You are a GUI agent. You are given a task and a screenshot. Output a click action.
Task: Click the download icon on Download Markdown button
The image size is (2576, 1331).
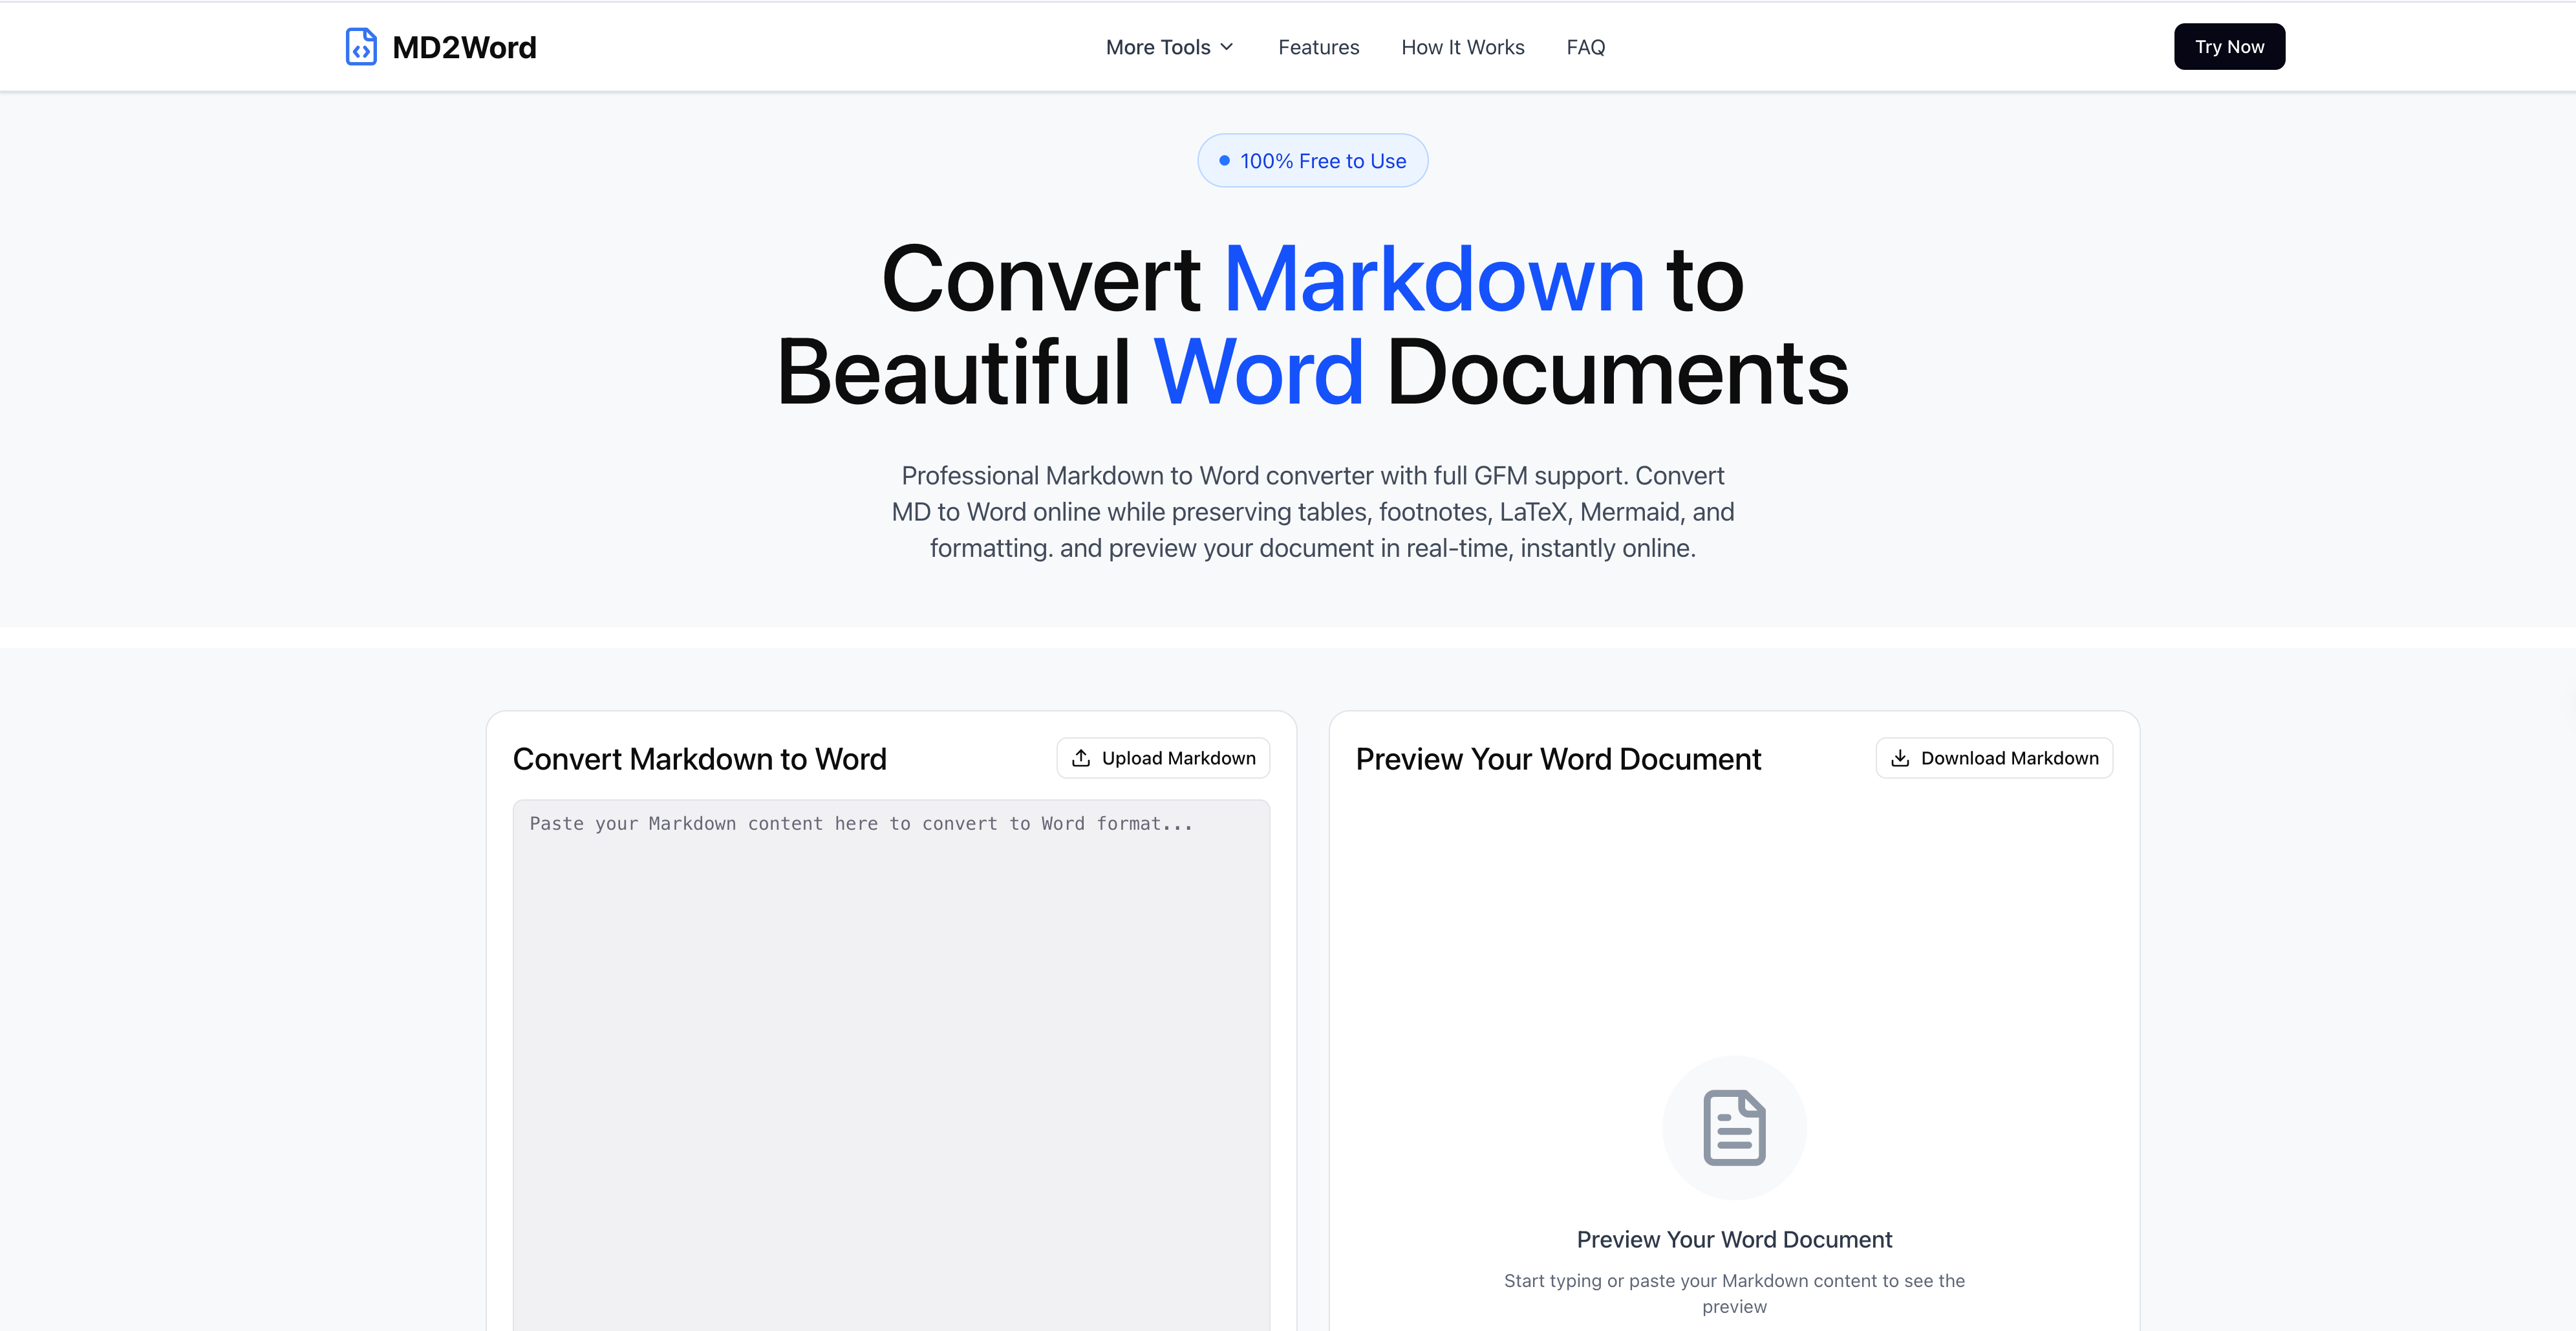click(x=1900, y=758)
